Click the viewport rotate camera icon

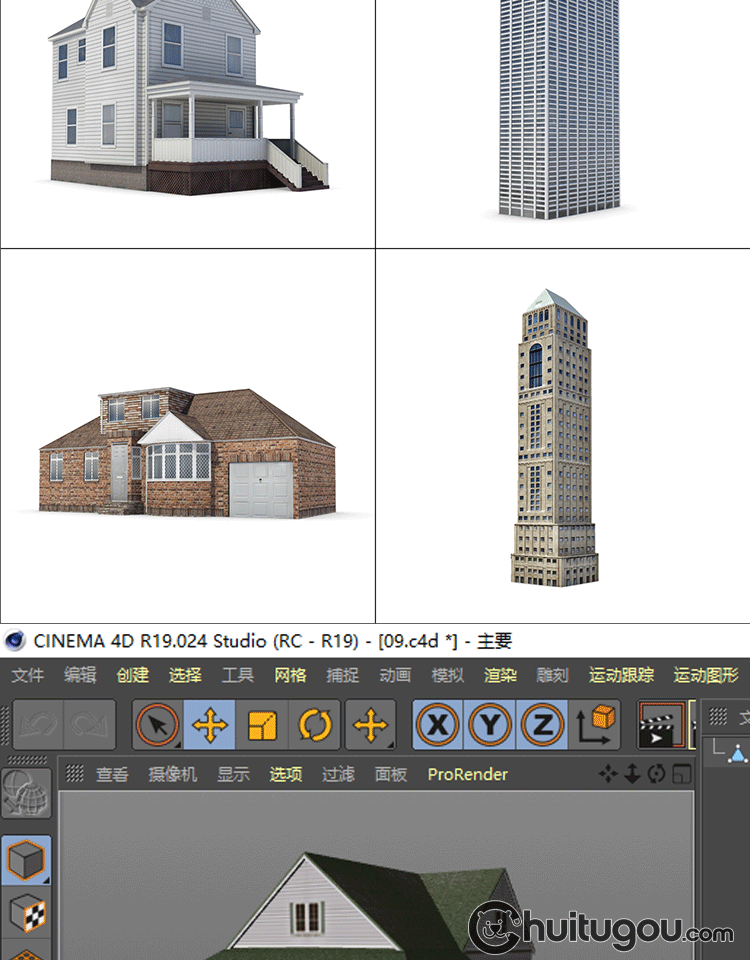657,774
